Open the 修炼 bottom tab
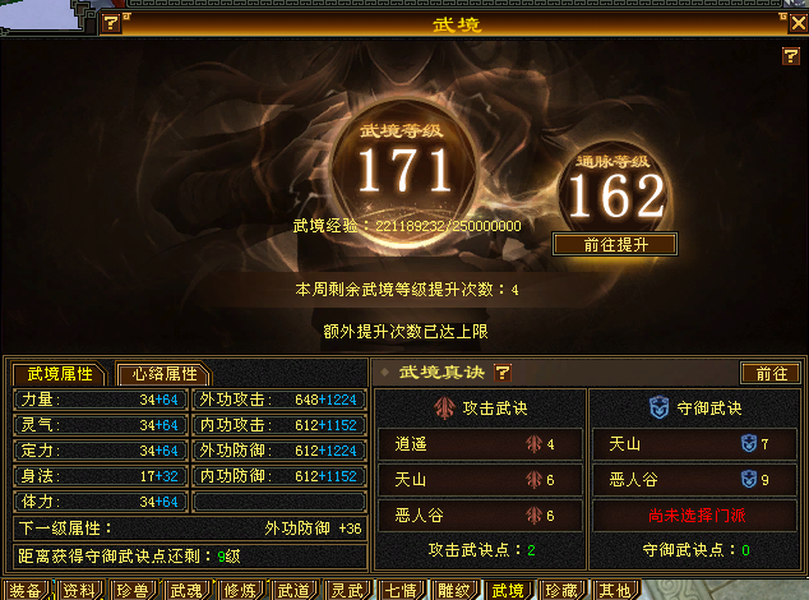This screenshot has height=600, width=809. [240, 590]
